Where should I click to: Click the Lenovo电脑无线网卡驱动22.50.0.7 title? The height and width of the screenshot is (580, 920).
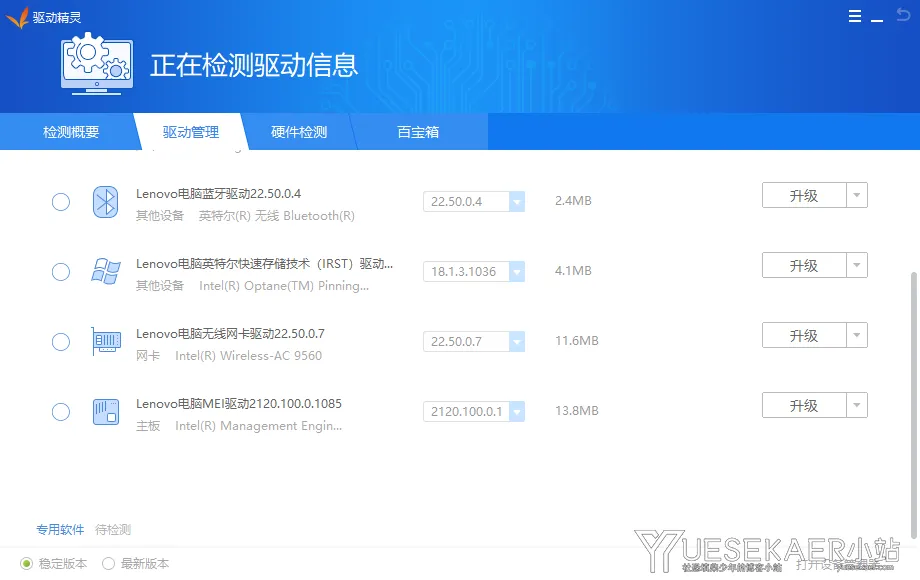click(x=230, y=334)
